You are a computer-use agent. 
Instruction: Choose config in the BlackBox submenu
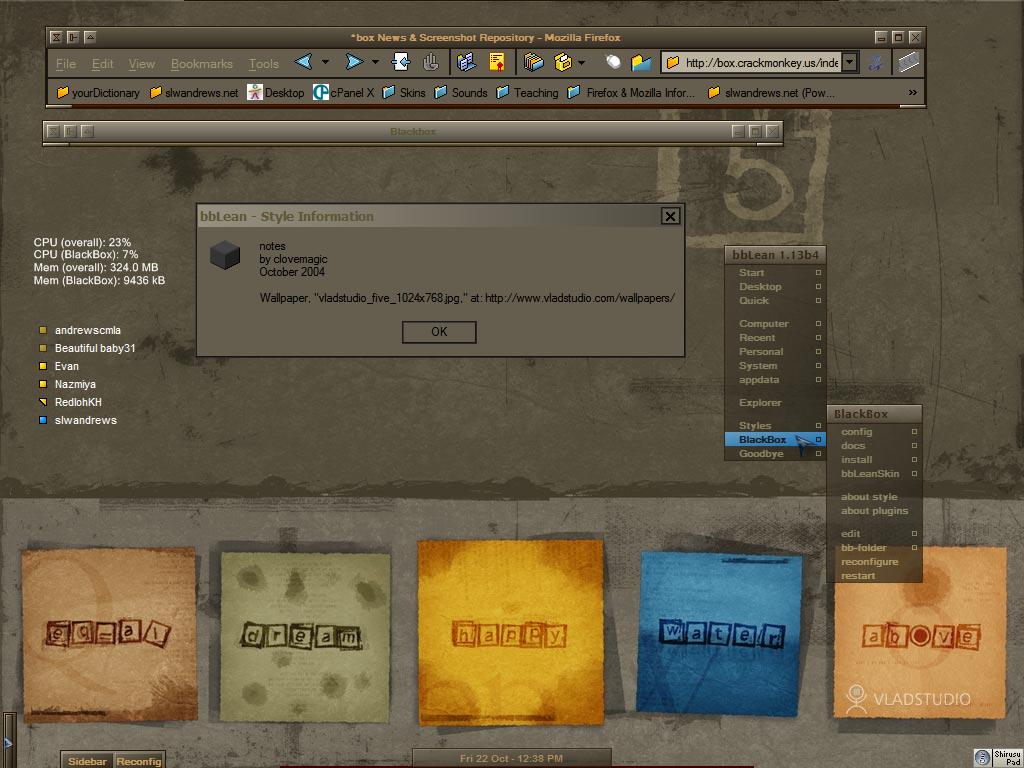(874, 432)
